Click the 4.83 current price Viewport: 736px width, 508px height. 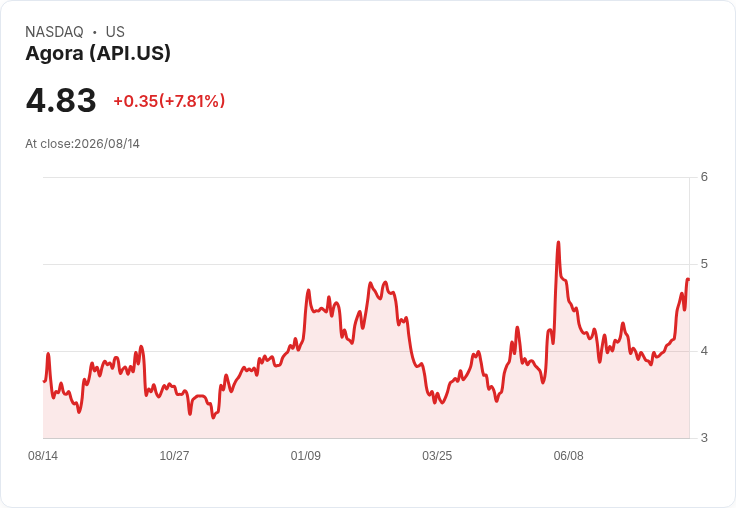(x=61, y=100)
